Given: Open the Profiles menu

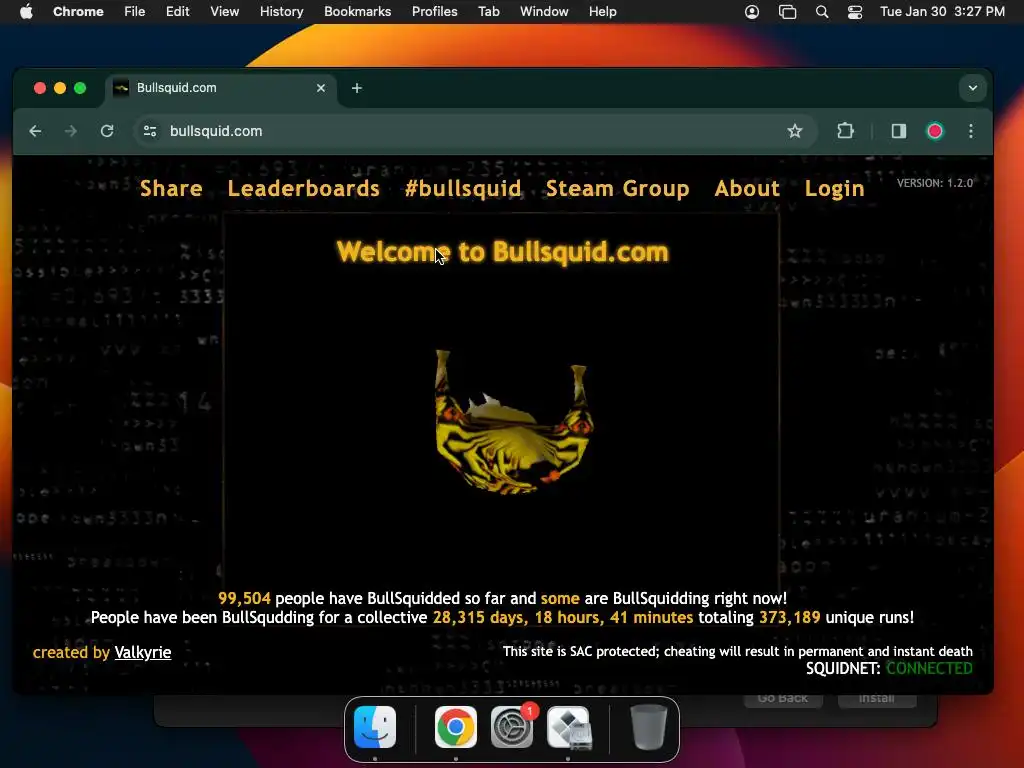Looking at the screenshot, I should (x=434, y=12).
